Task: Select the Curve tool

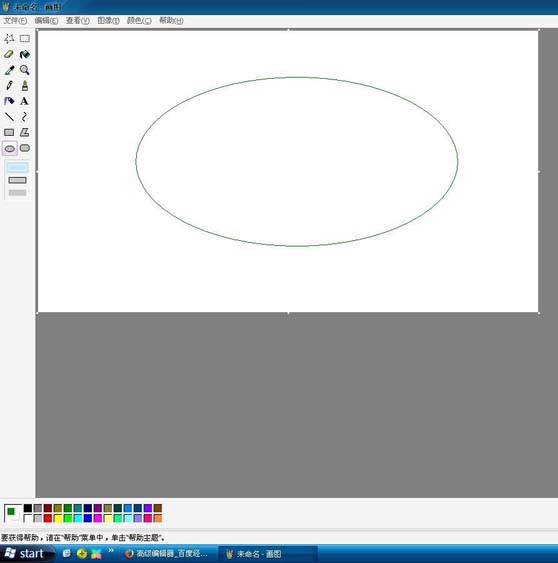Action: (25, 117)
